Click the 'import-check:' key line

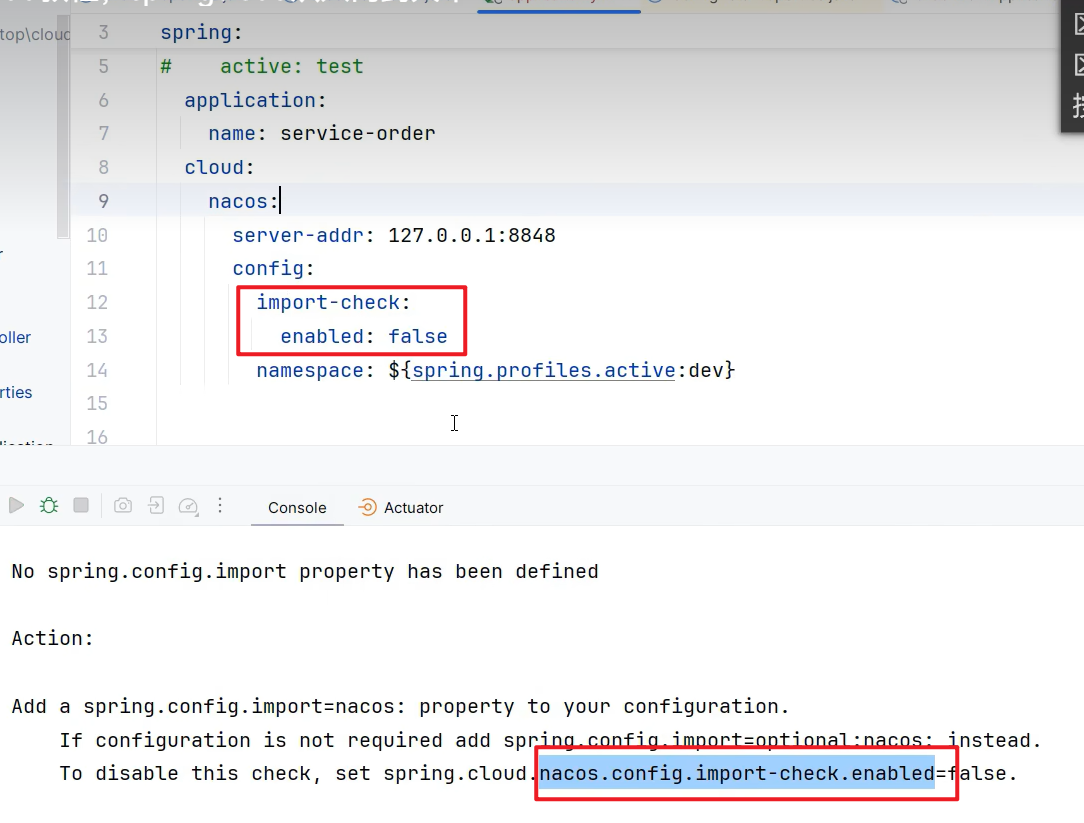(334, 302)
